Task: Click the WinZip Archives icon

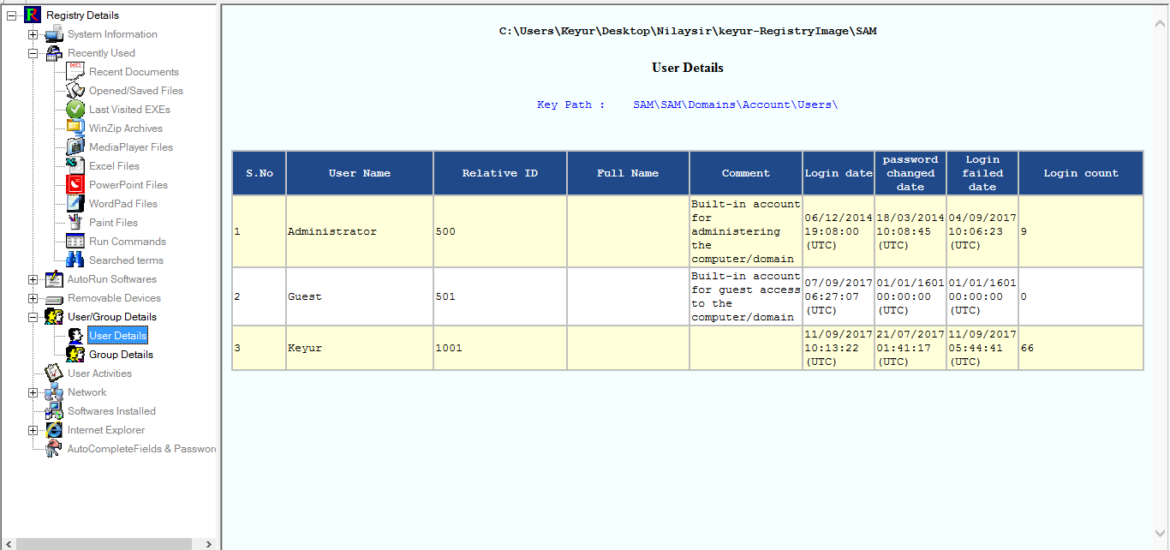Action: click(x=76, y=128)
